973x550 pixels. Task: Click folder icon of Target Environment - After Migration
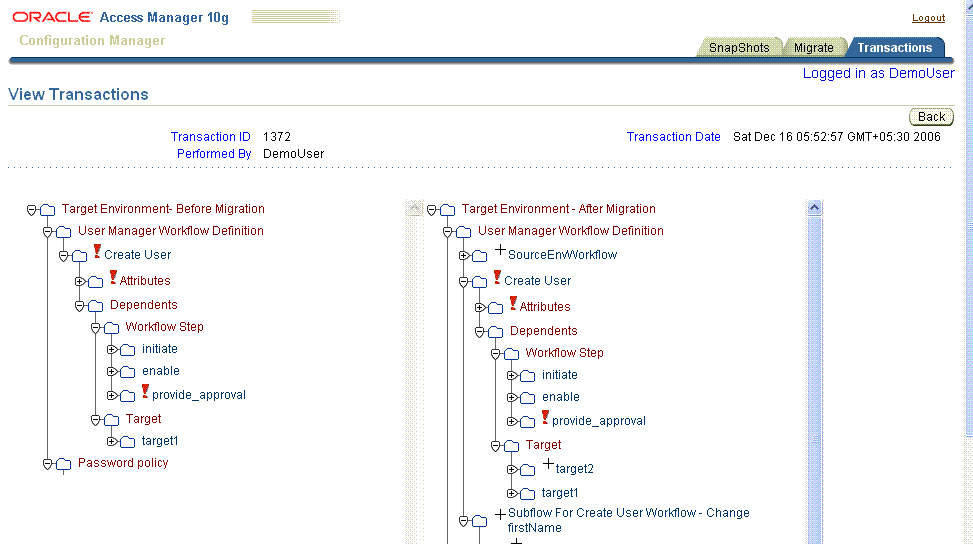click(448, 210)
